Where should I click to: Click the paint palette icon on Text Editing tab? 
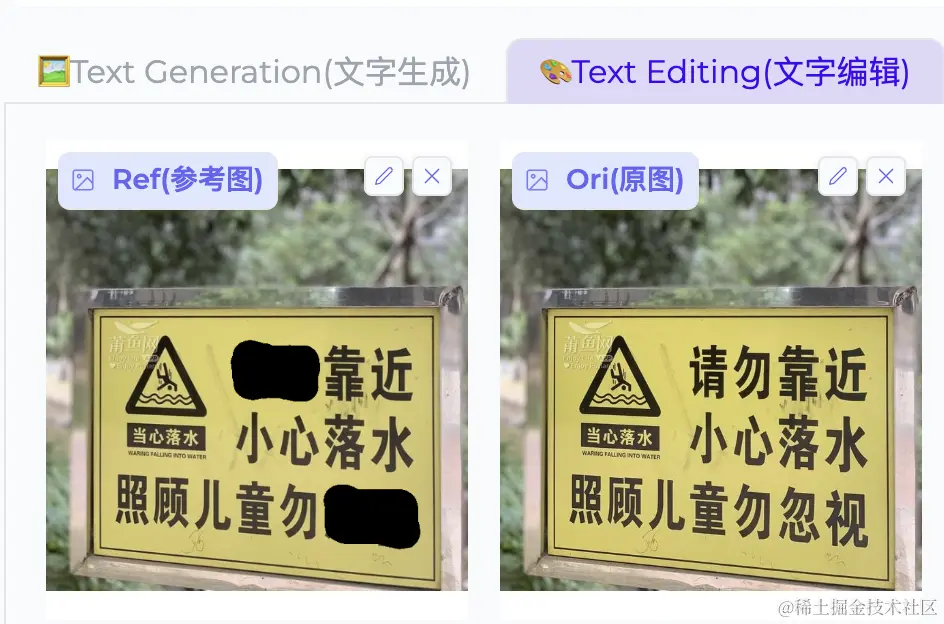coord(555,72)
